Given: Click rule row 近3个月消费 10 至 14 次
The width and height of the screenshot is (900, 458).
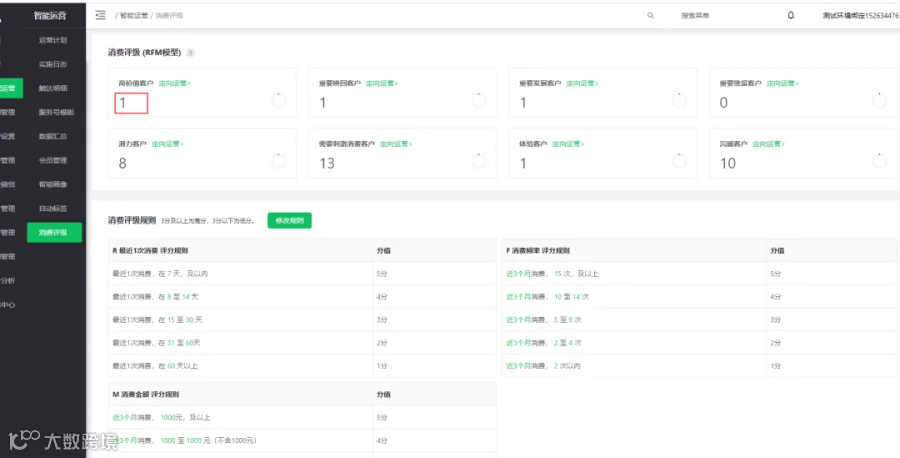Looking at the screenshot, I should click(700, 297).
